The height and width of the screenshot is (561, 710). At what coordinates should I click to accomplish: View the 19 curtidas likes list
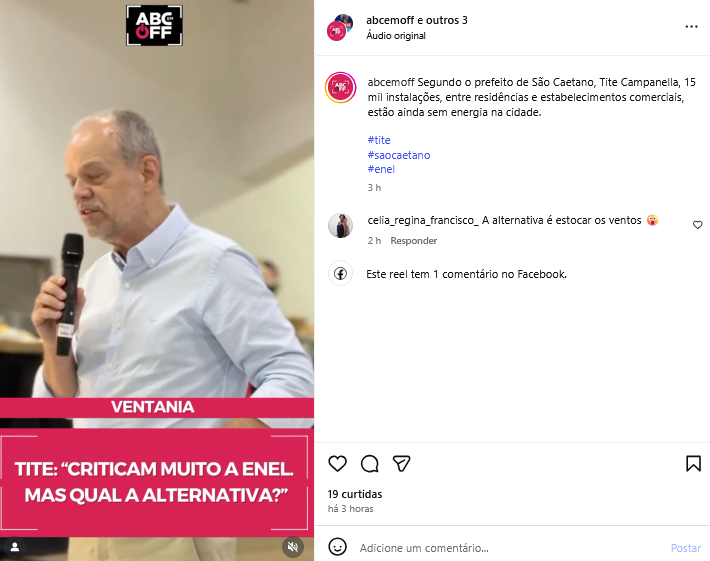pyautogui.click(x=355, y=494)
